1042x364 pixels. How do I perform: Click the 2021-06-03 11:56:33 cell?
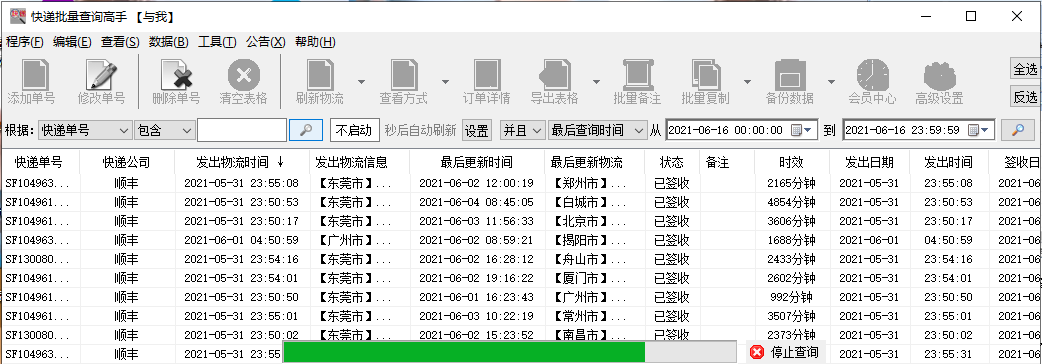pyautogui.click(x=476, y=221)
